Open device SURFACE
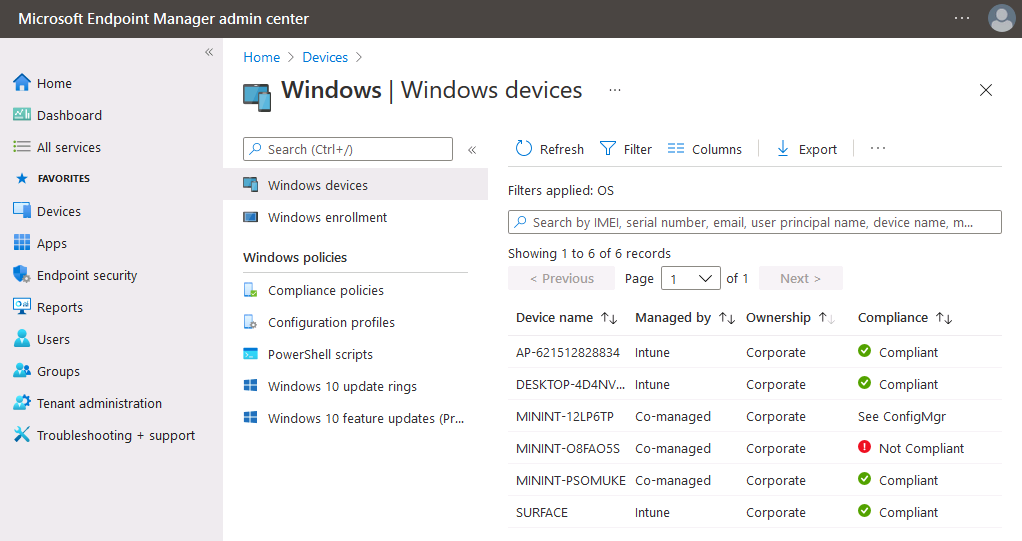 coord(542,512)
